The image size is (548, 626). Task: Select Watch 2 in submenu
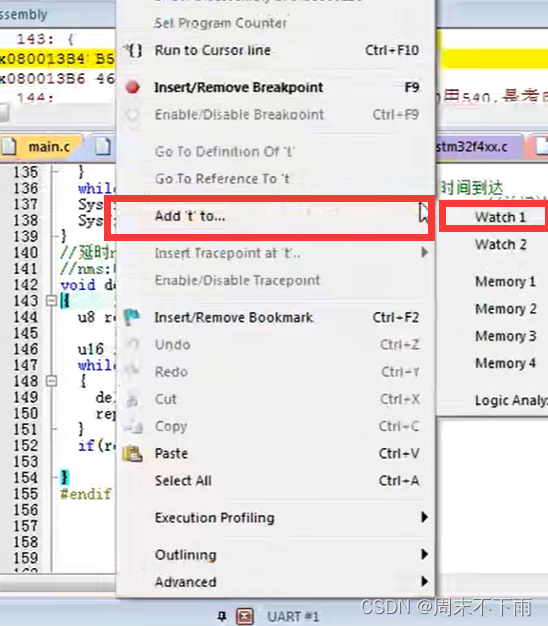500,244
